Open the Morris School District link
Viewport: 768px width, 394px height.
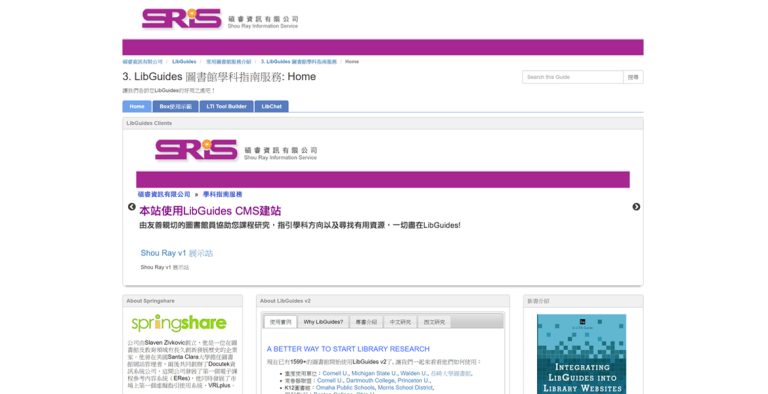(x=406, y=388)
